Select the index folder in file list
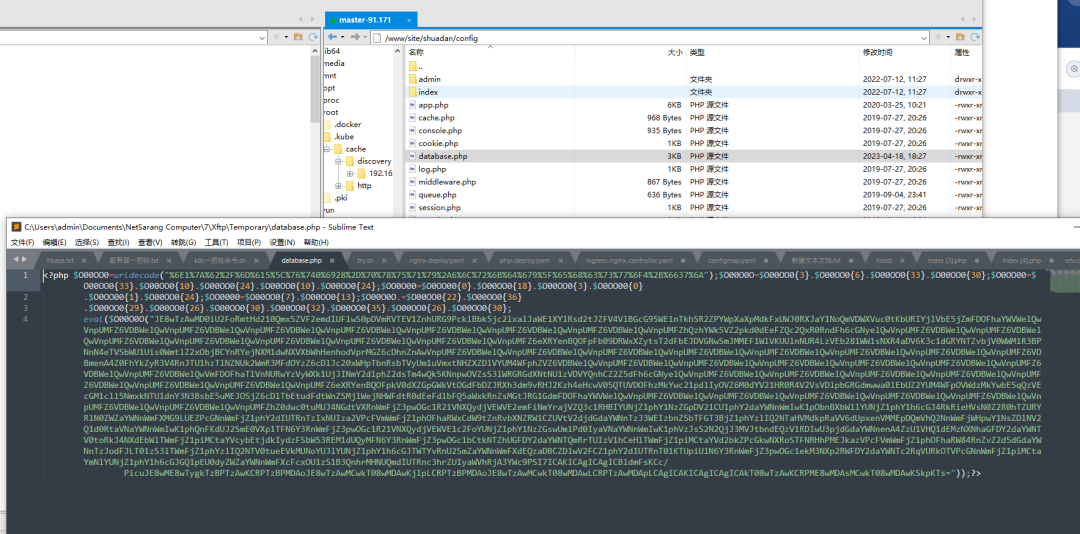Image resolution: width=1080 pixels, height=534 pixels. tap(428, 92)
